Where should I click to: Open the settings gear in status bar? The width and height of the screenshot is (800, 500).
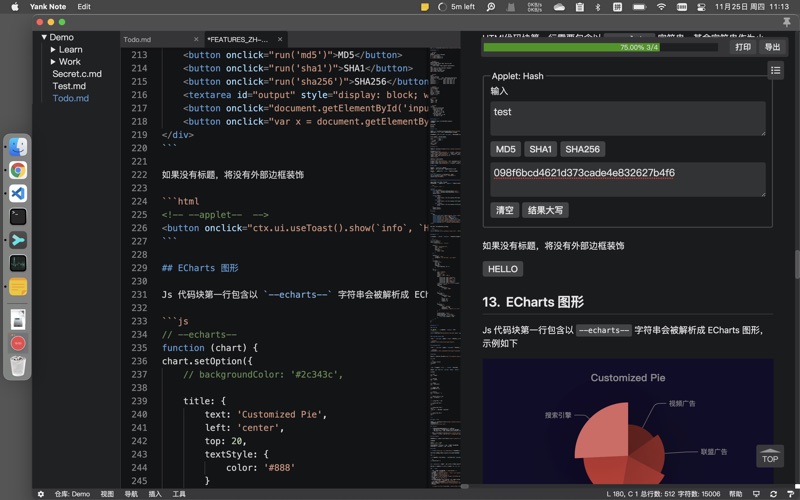coord(41,494)
